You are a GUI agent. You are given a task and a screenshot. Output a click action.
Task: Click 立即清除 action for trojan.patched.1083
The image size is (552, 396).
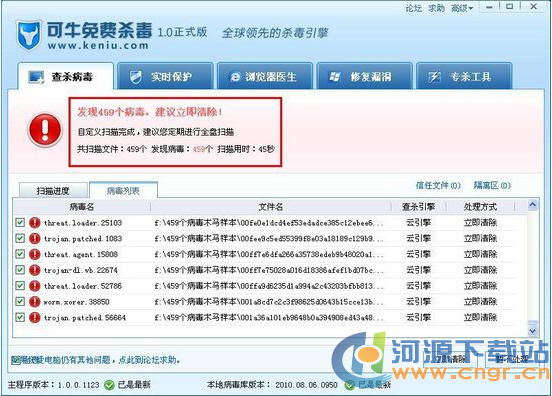[x=480, y=238]
